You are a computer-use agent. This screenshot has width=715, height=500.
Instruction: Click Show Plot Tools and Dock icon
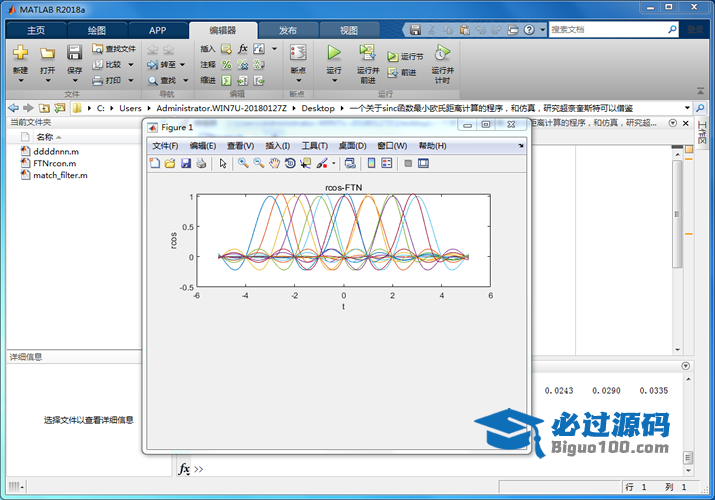[x=423, y=163]
